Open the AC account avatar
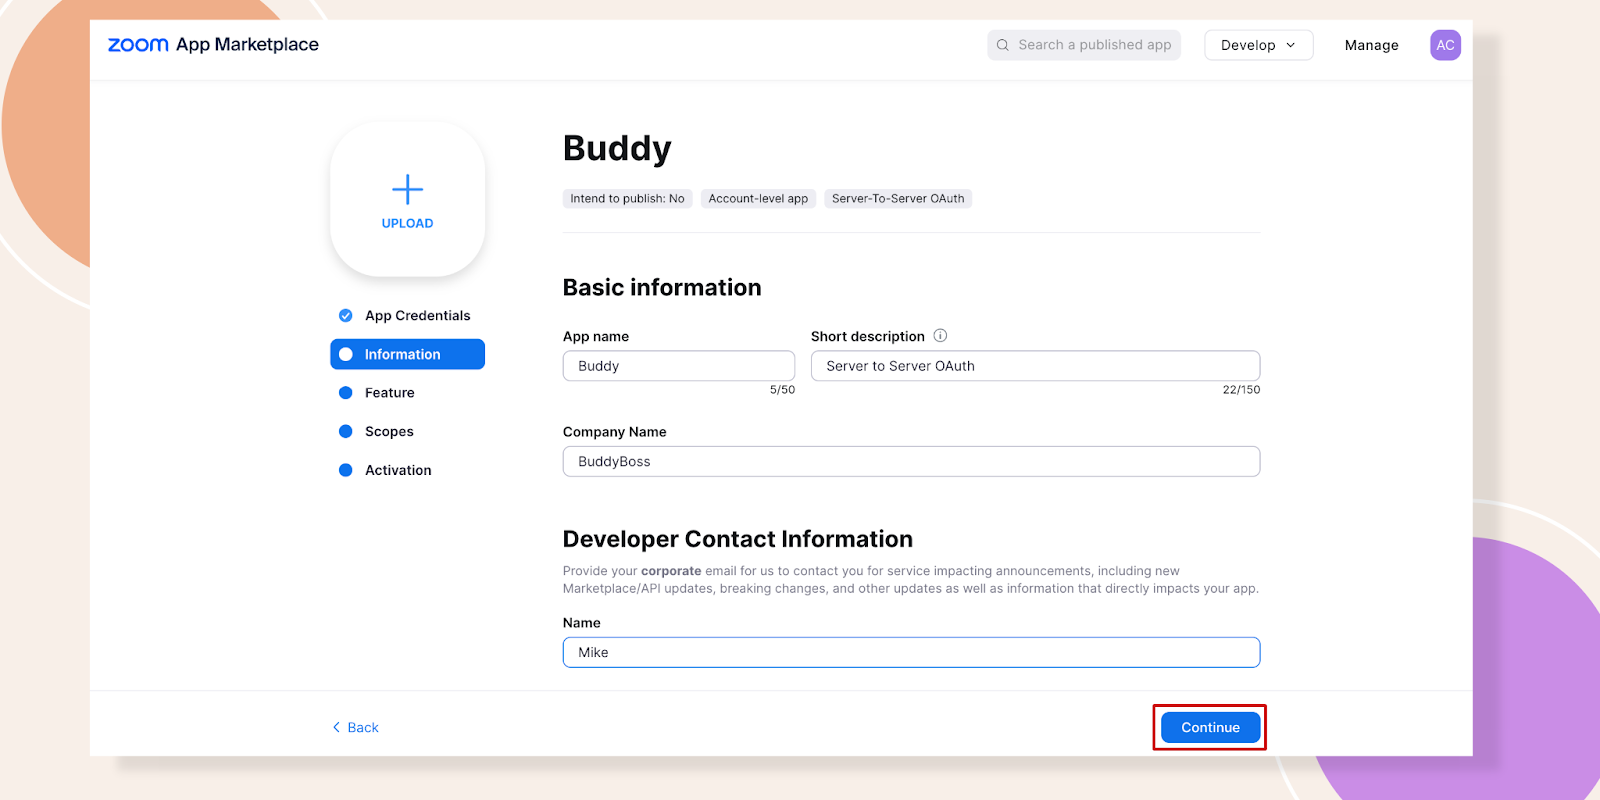The width and height of the screenshot is (1600, 800). point(1445,45)
